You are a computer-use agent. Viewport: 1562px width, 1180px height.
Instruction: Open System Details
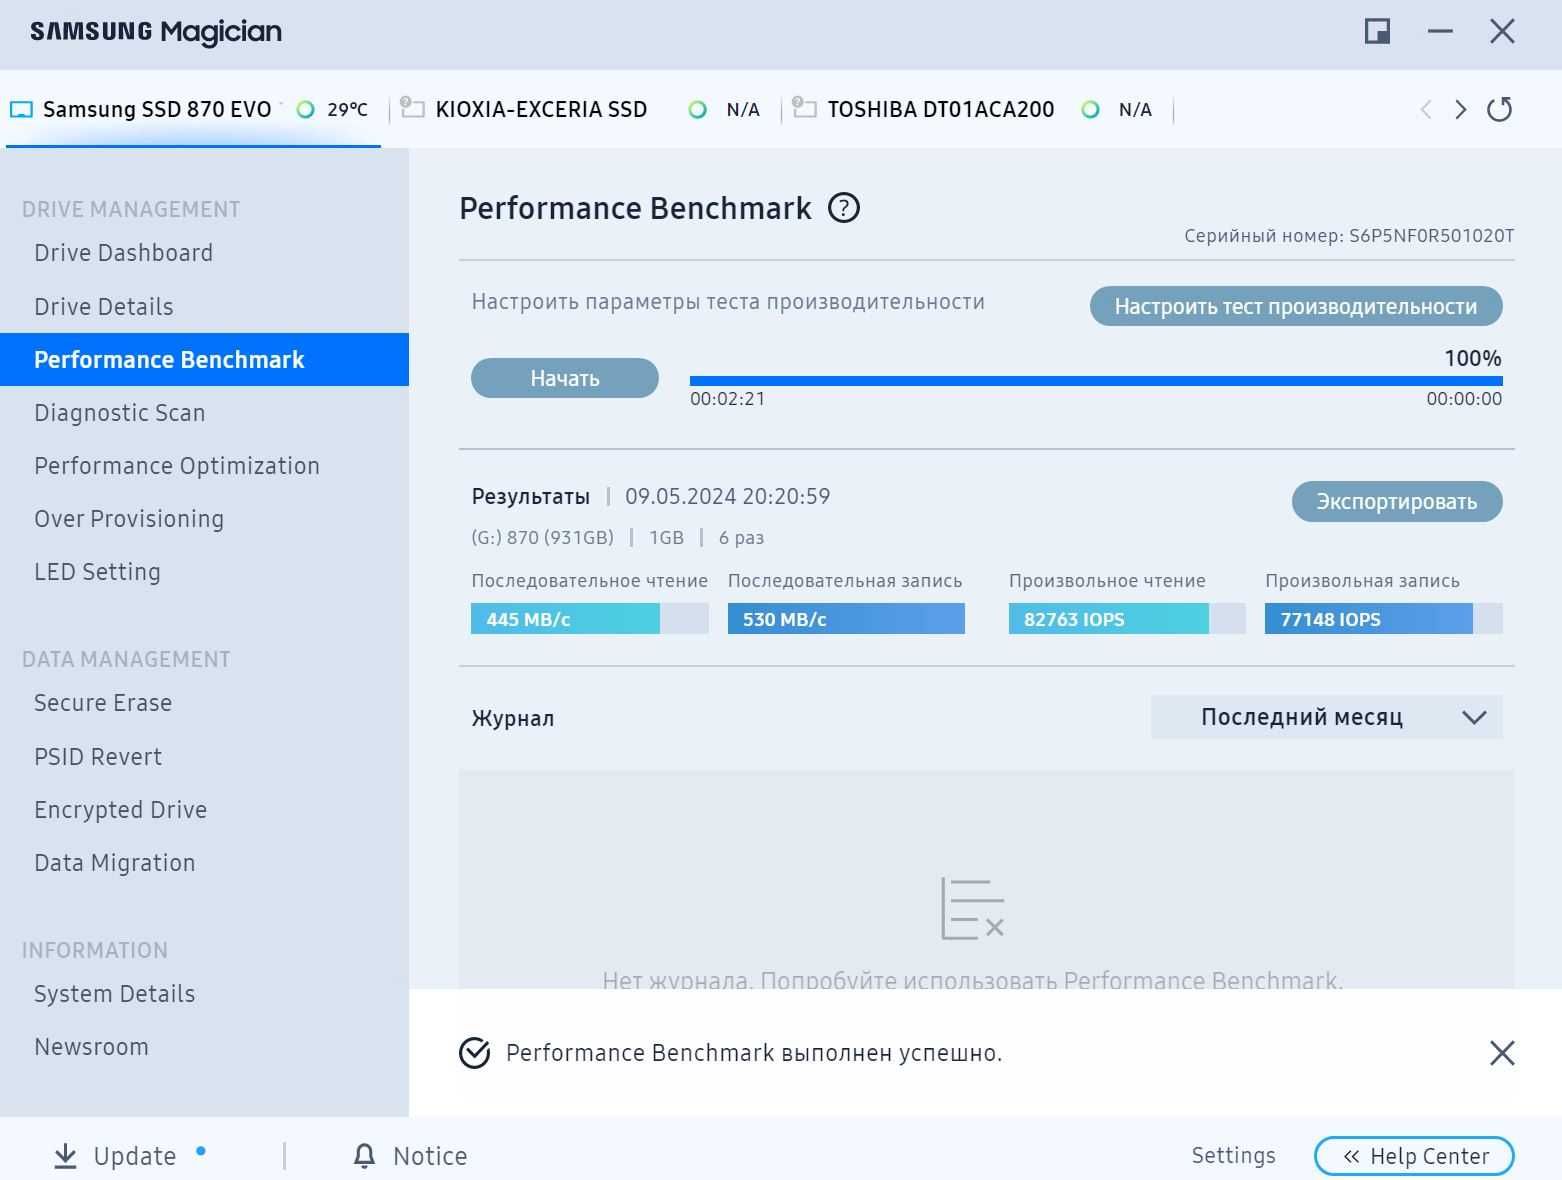tap(114, 993)
